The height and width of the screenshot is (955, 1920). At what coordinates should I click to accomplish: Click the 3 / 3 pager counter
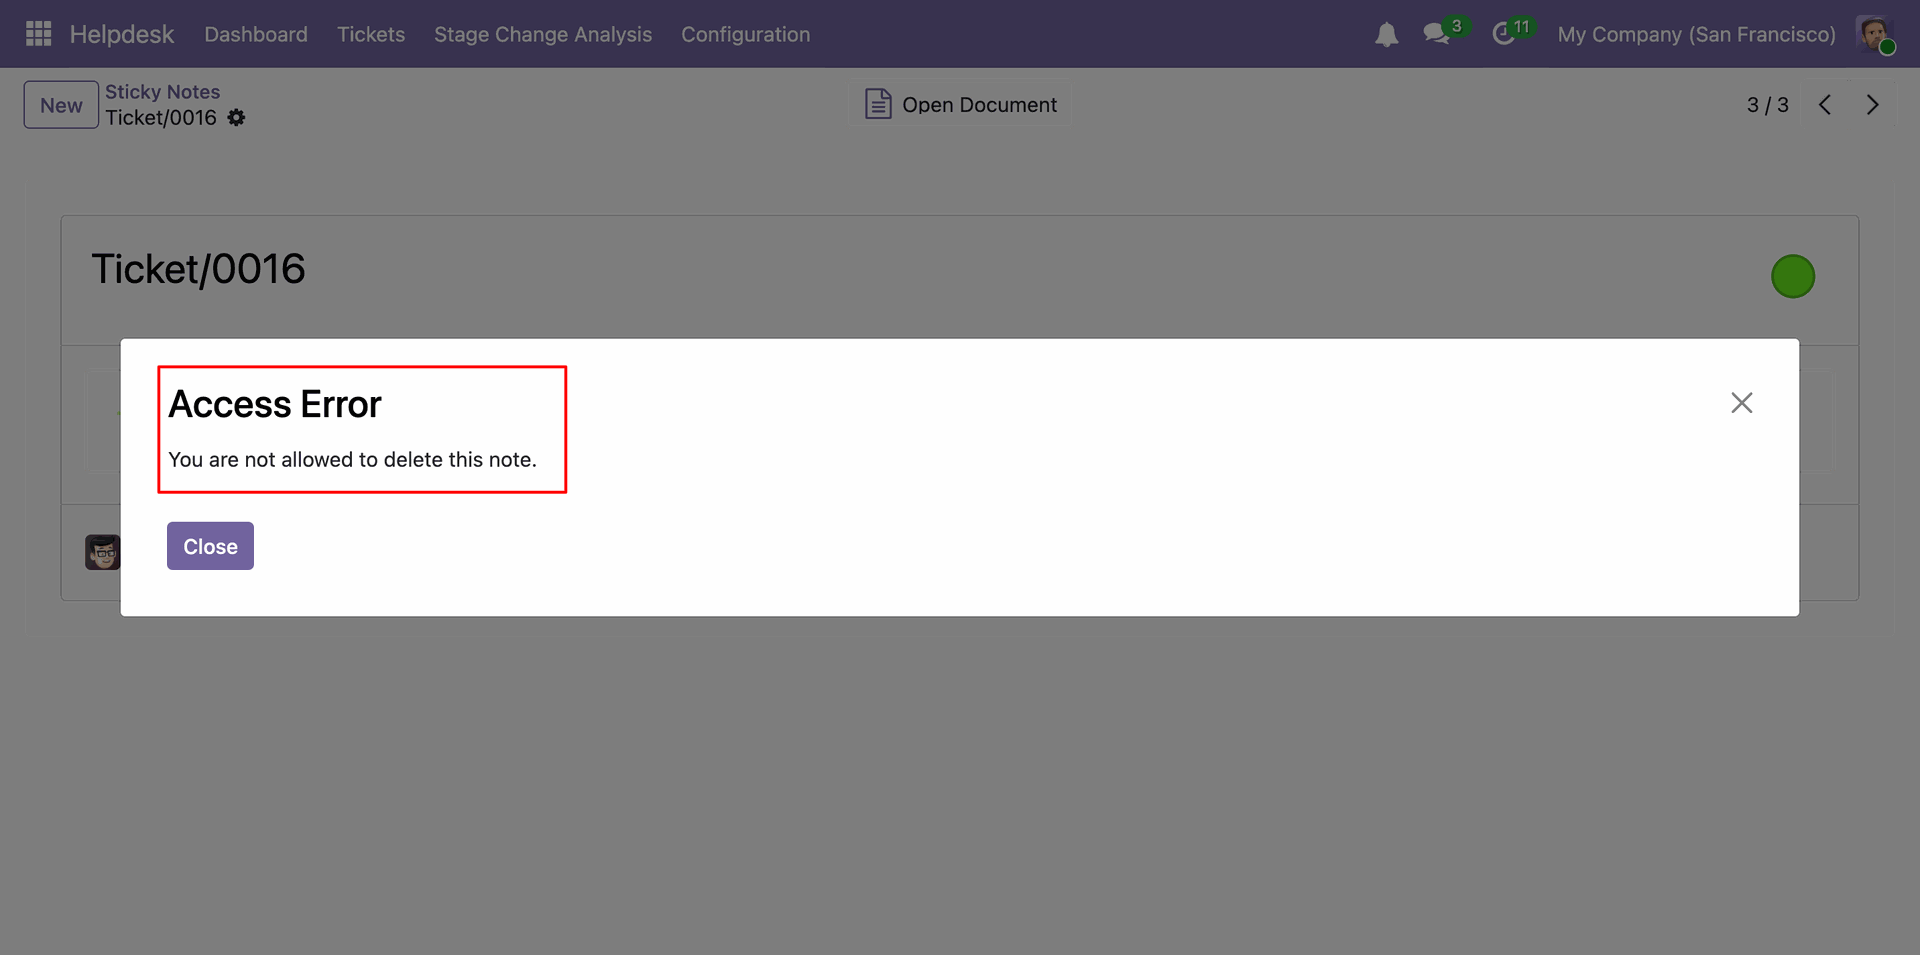1768,105
